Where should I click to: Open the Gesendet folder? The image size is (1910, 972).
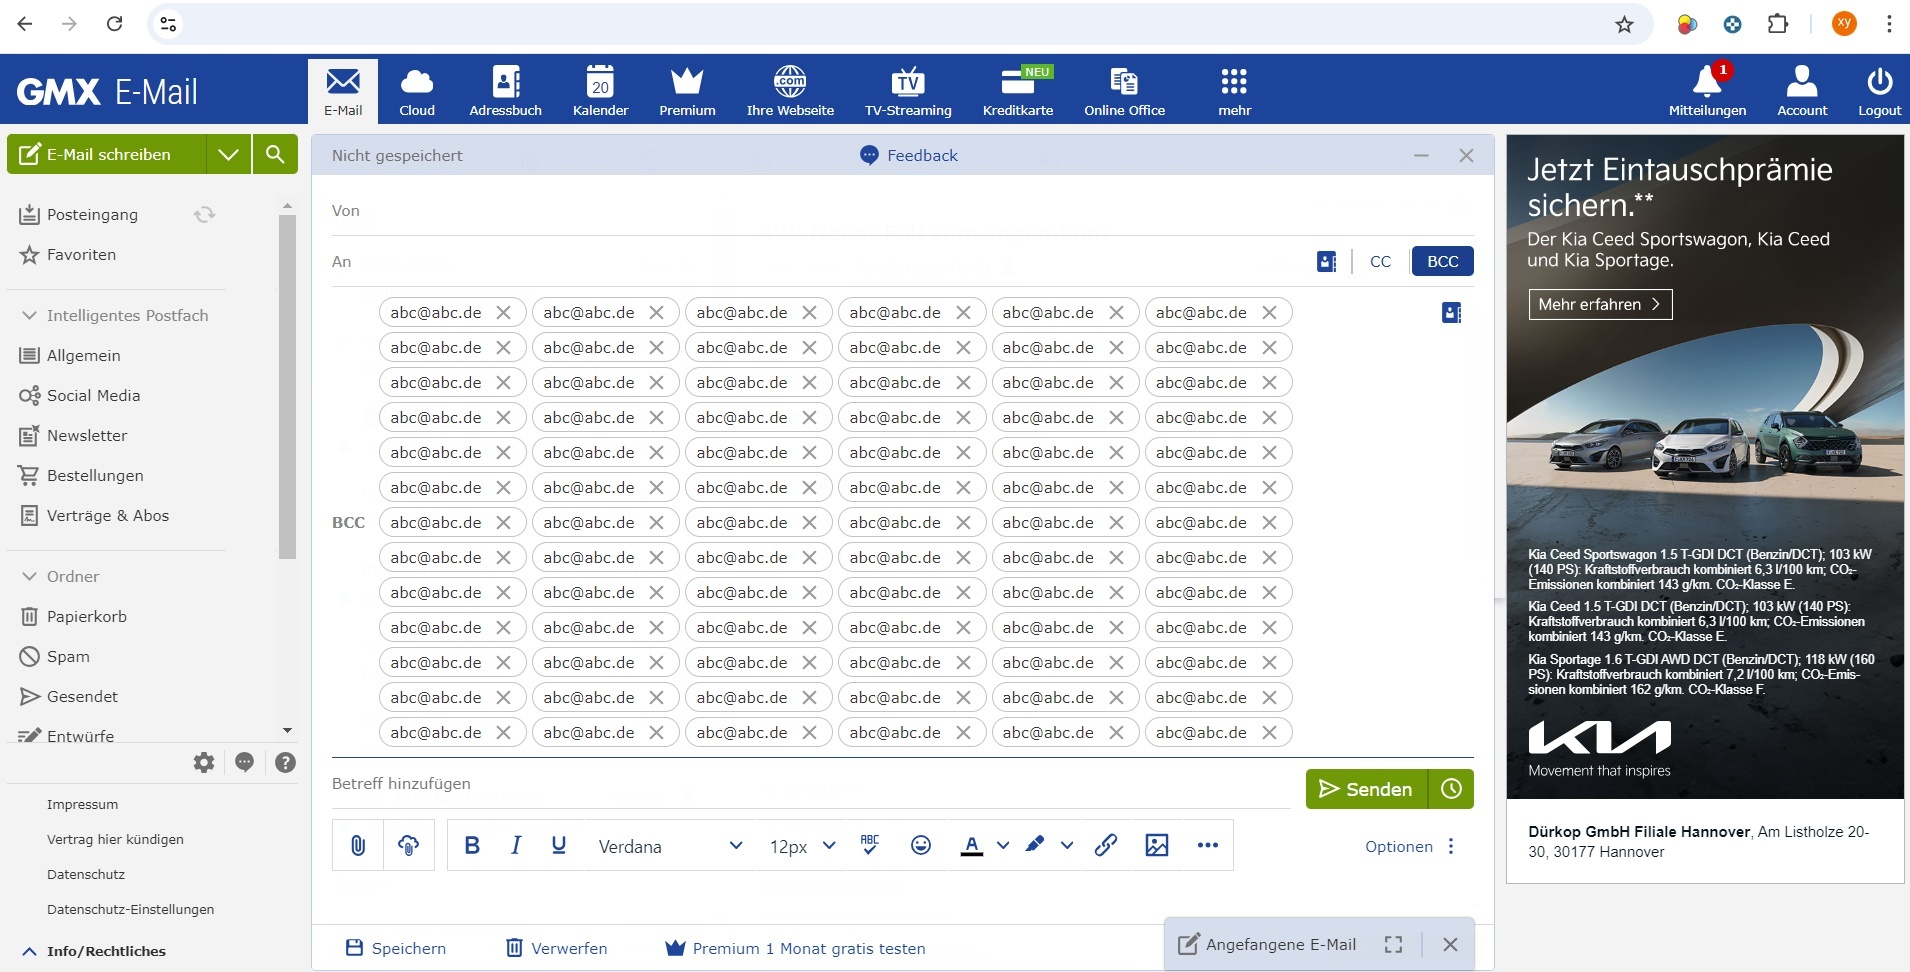(x=82, y=696)
